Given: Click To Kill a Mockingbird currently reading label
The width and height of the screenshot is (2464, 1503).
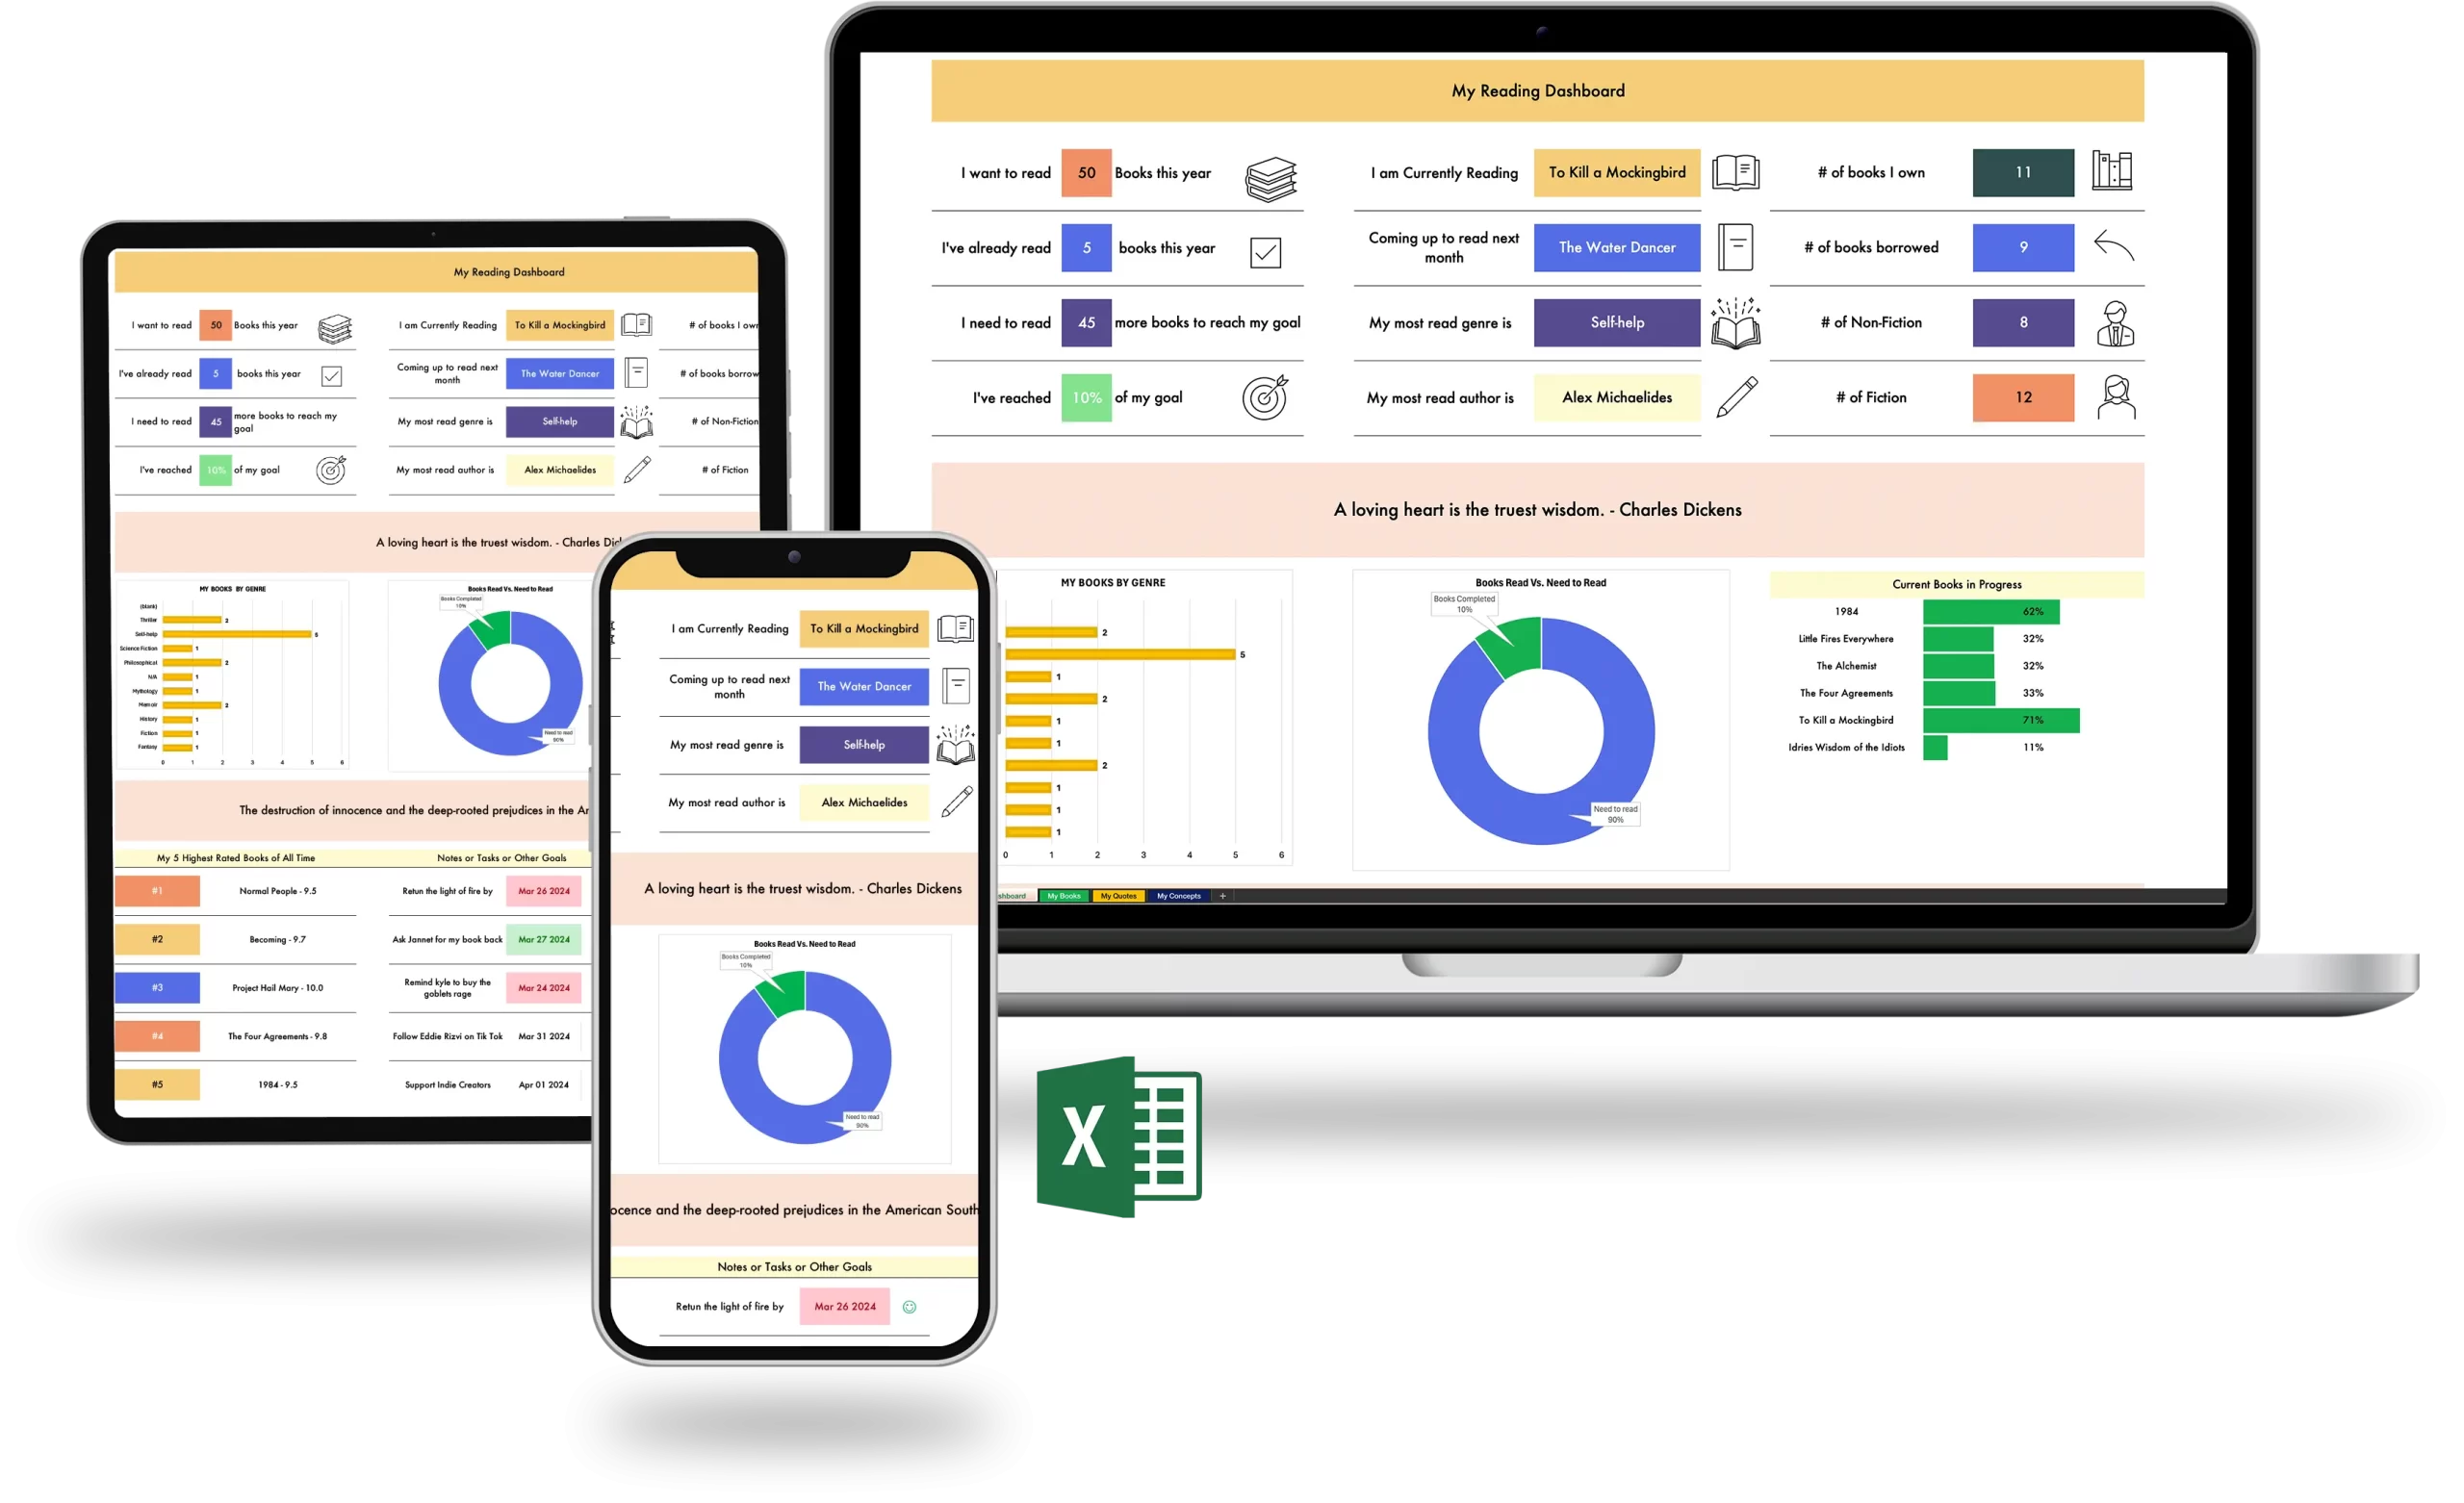Looking at the screenshot, I should (x=1612, y=170).
